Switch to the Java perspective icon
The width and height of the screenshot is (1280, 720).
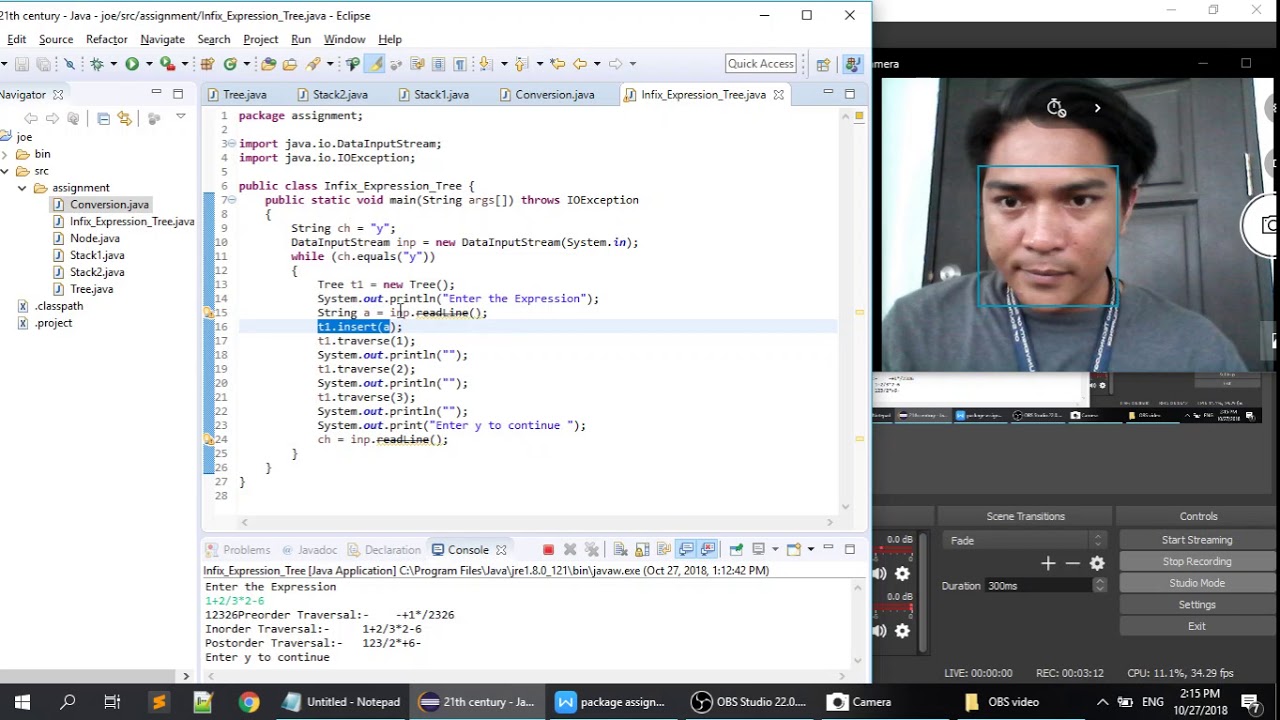pos(852,64)
